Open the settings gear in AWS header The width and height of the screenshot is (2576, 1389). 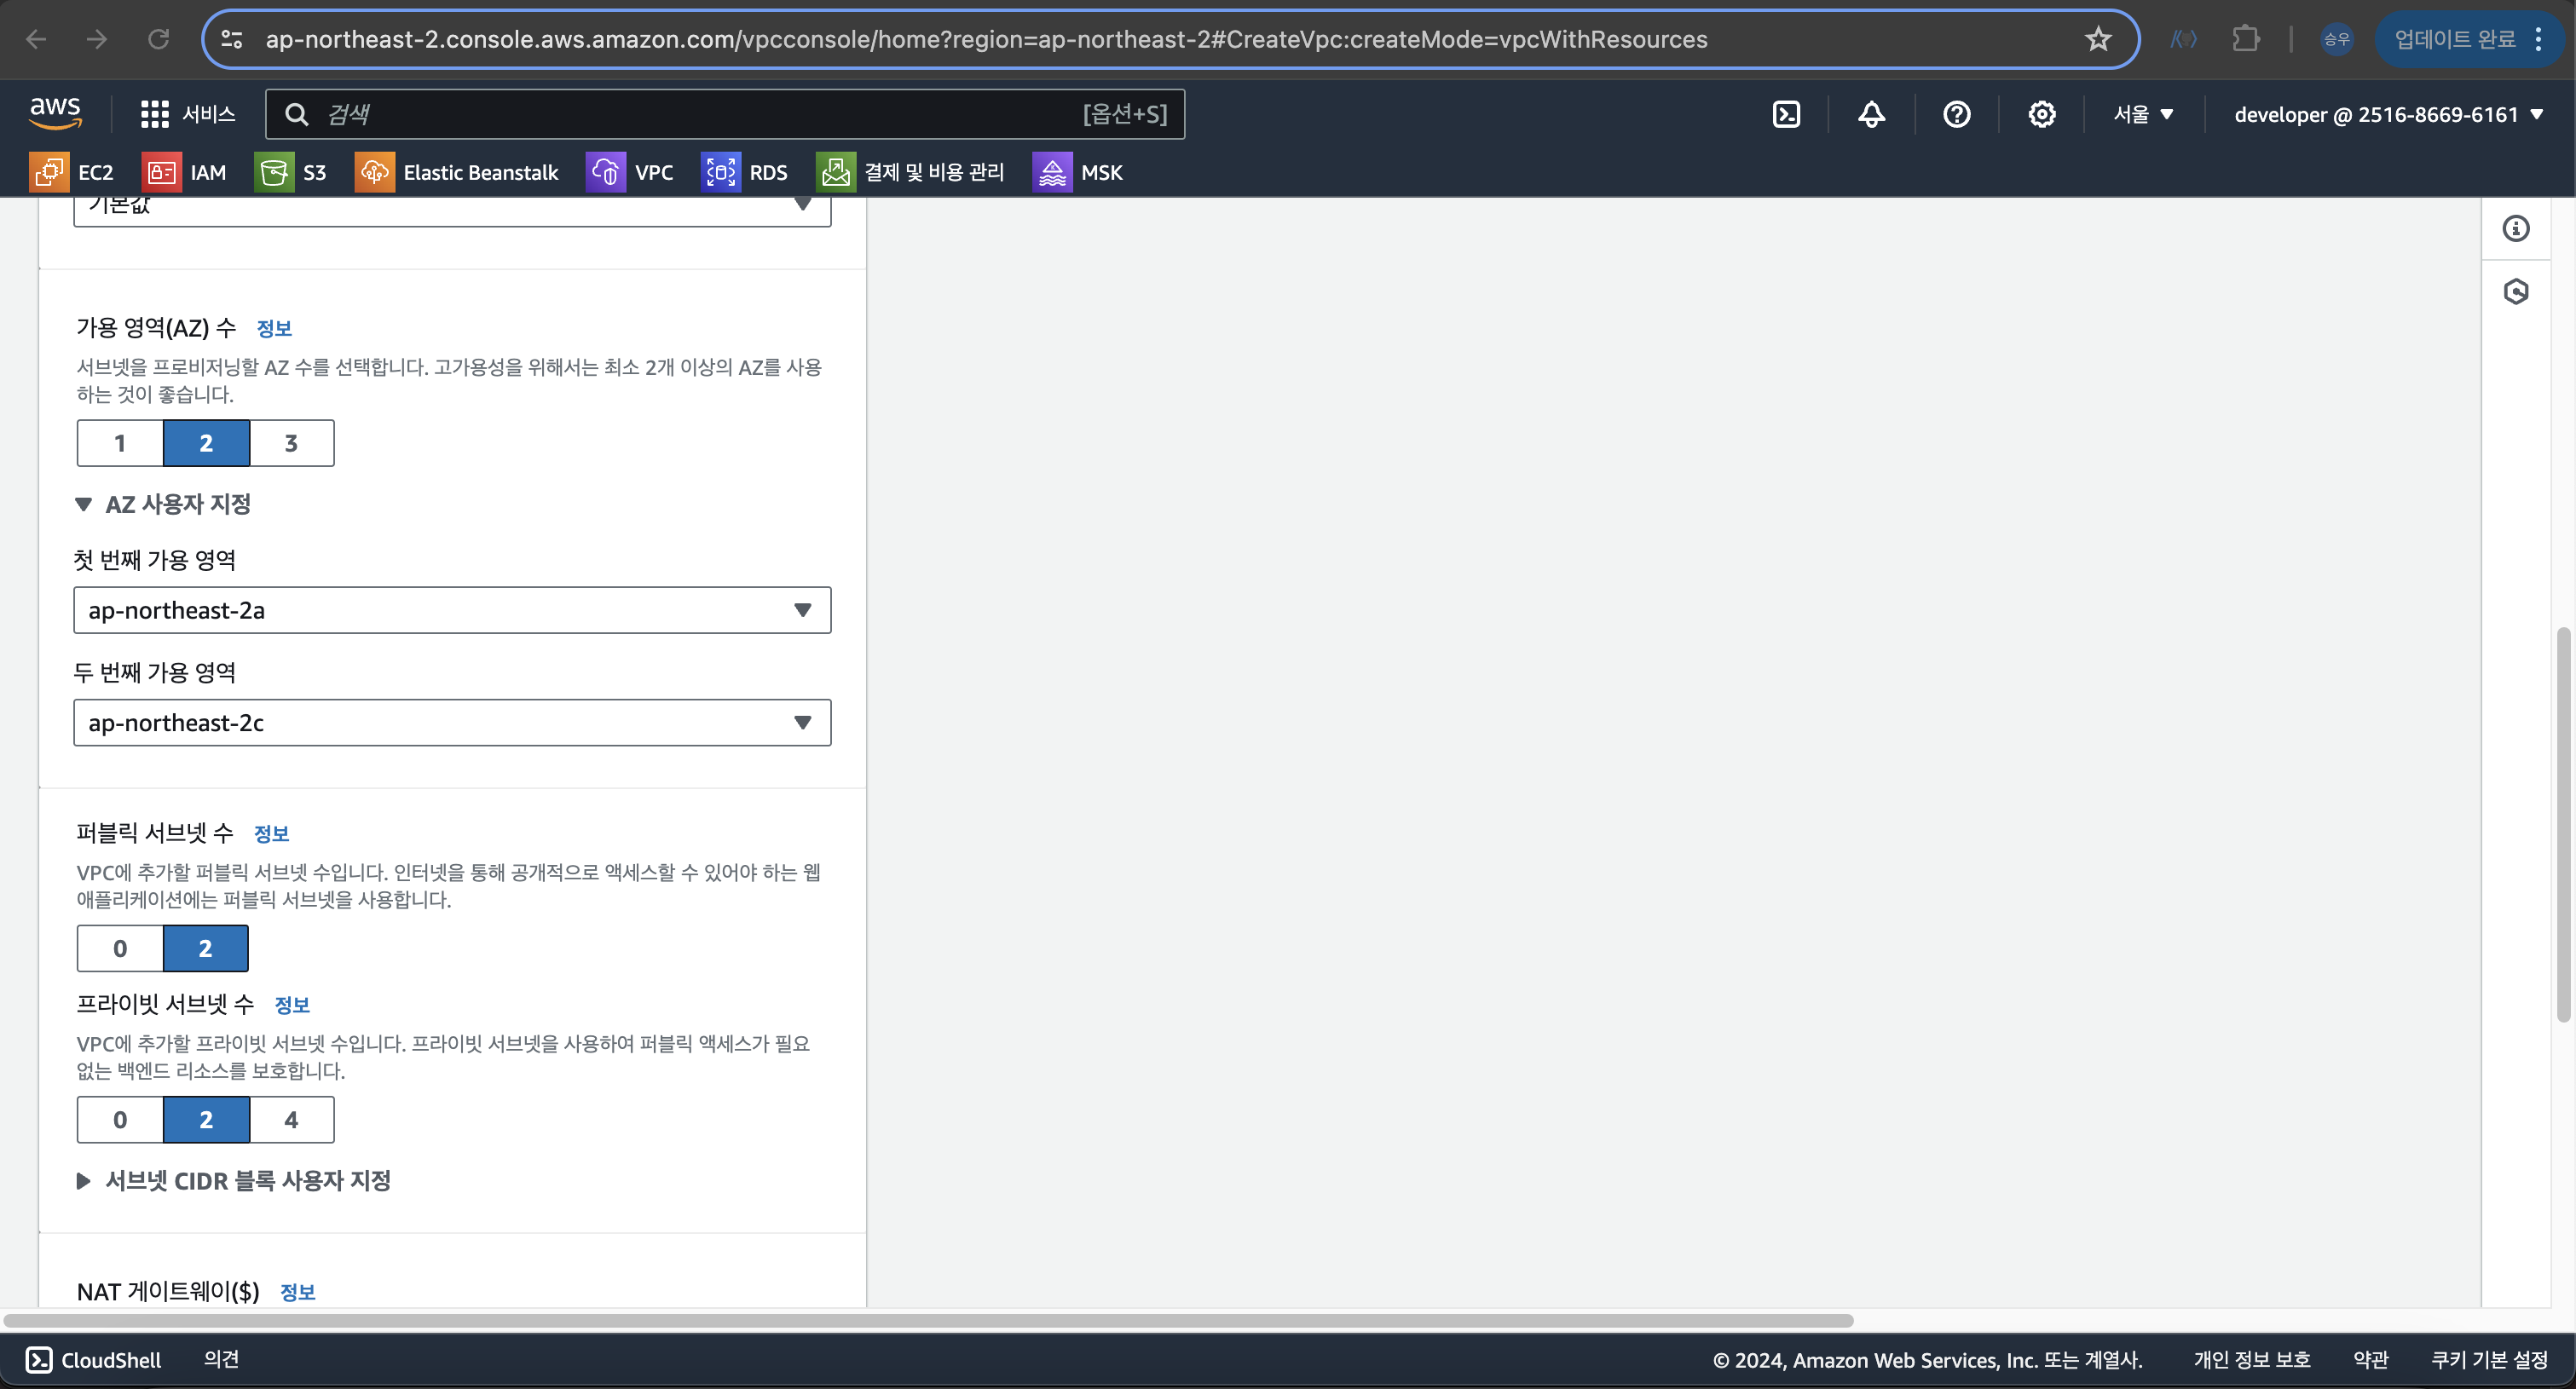2041,114
